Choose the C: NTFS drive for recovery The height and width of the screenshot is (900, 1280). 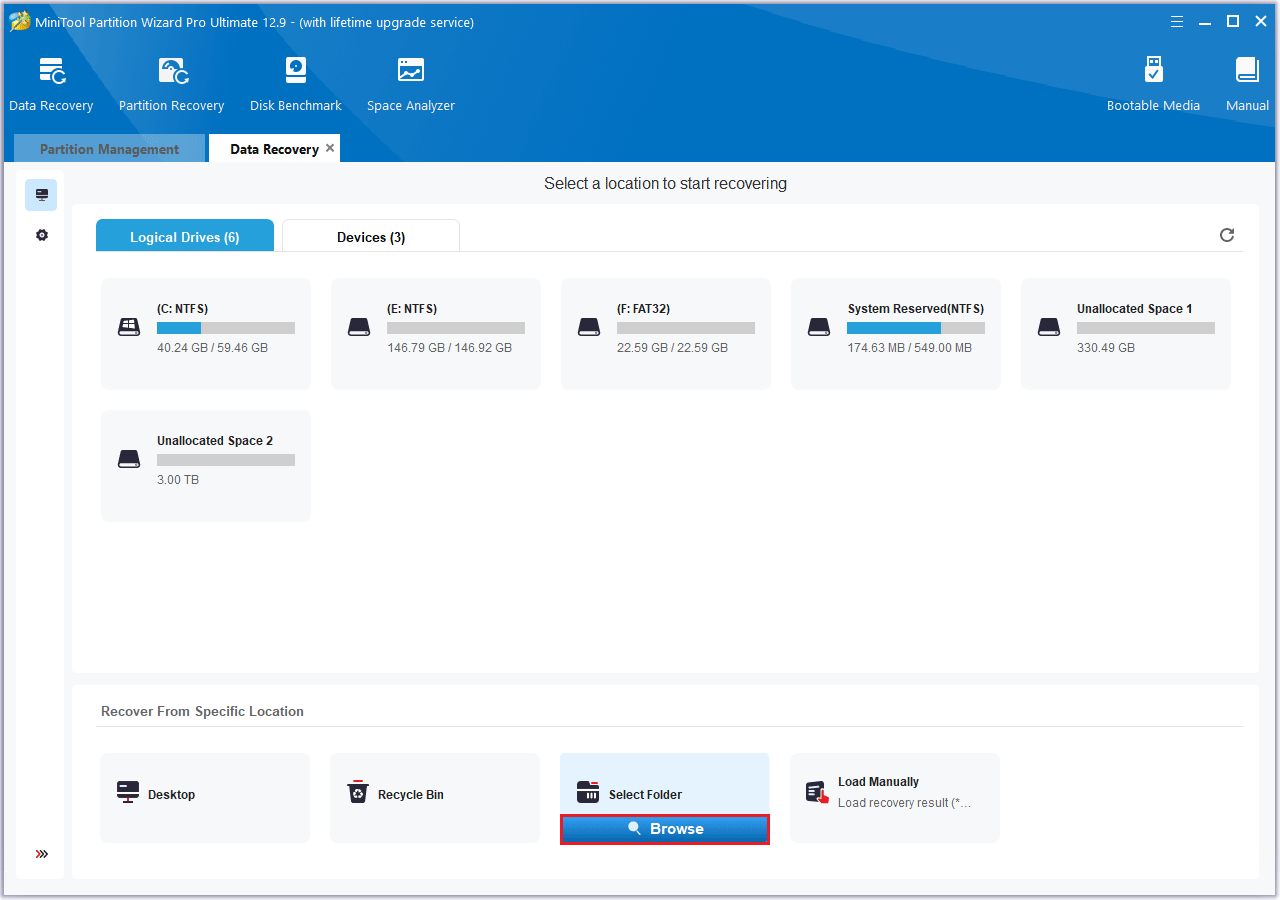206,333
